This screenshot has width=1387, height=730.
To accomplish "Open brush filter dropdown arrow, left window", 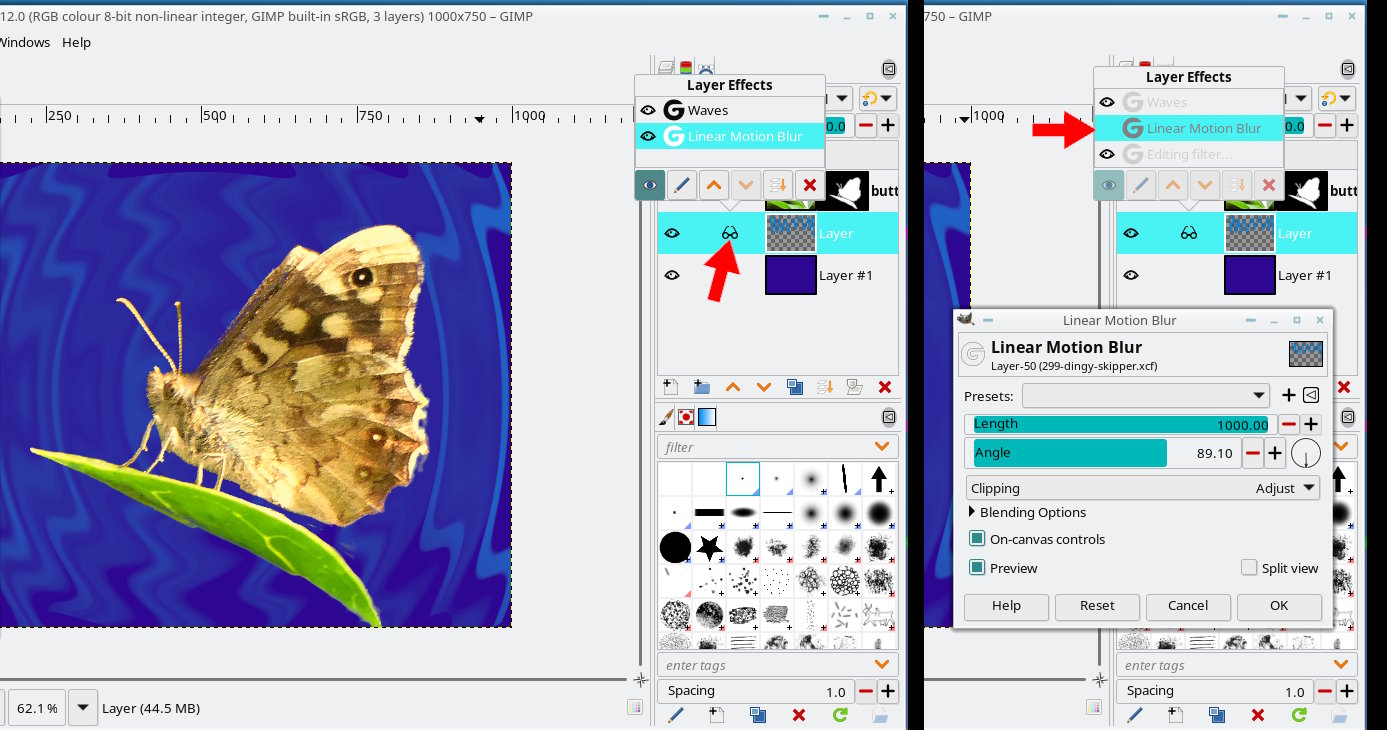I will (882, 447).
